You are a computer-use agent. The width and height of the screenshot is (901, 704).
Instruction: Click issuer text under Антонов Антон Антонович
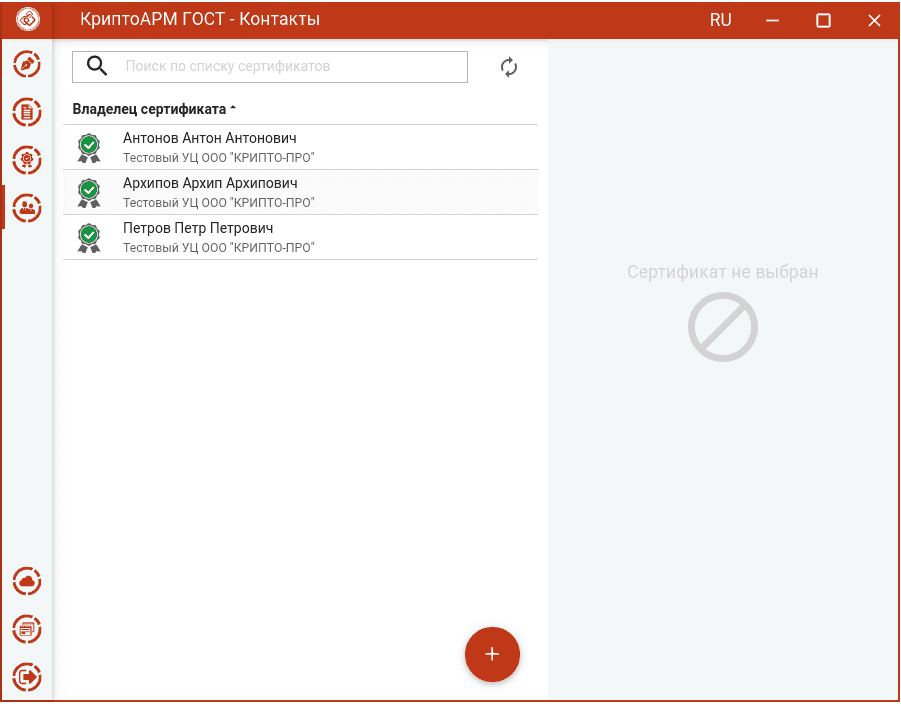[x=219, y=157]
